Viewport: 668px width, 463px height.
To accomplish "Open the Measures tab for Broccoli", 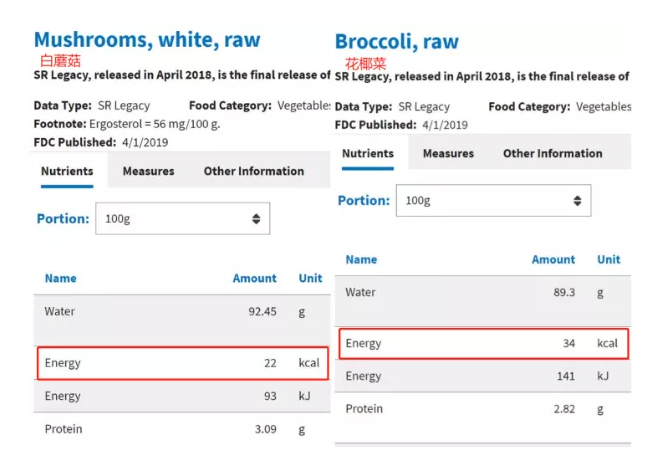I will [x=448, y=153].
